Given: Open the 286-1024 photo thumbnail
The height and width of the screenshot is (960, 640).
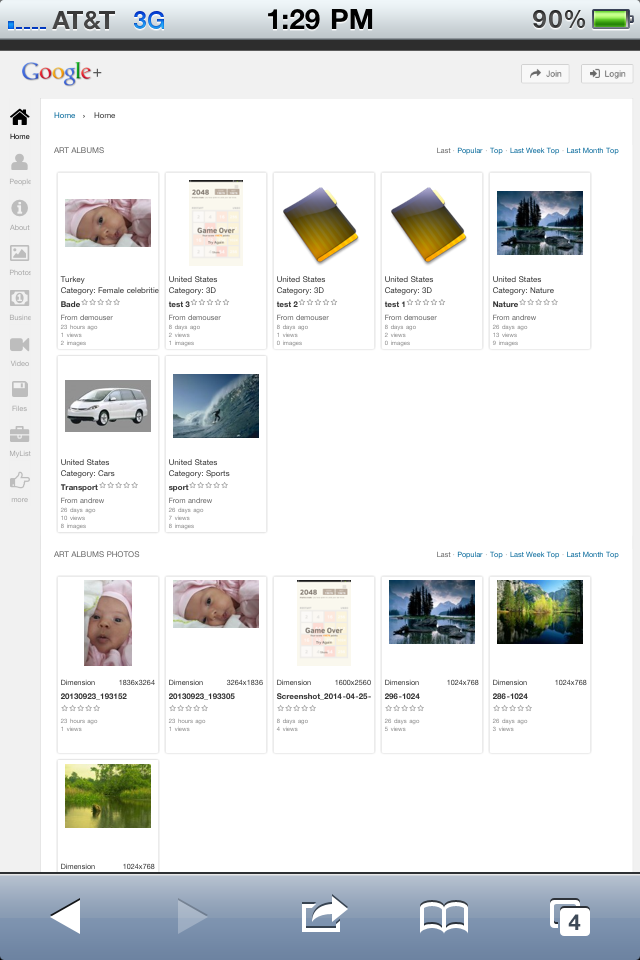Looking at the screenshot, I should 540,612.
